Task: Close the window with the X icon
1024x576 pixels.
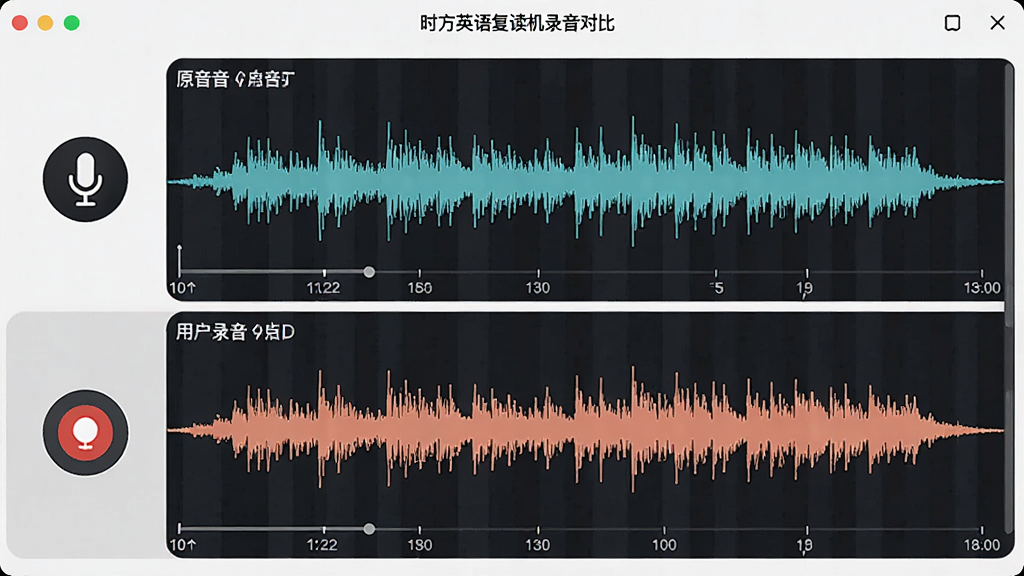Action: click(997, 23)
